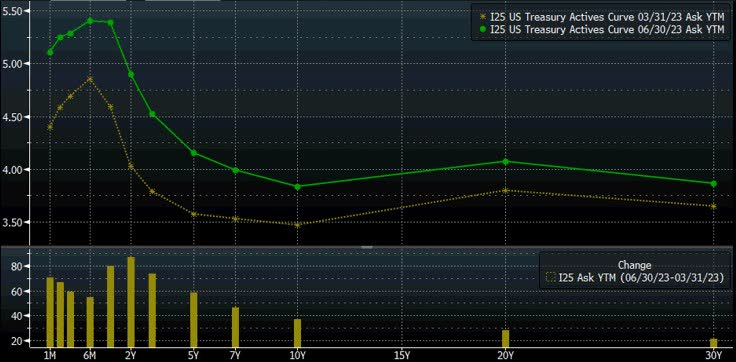Click yellow 03/31/23 legend star marker
Viewport: 736px width, 362px height.
click(x=483, y=16)
